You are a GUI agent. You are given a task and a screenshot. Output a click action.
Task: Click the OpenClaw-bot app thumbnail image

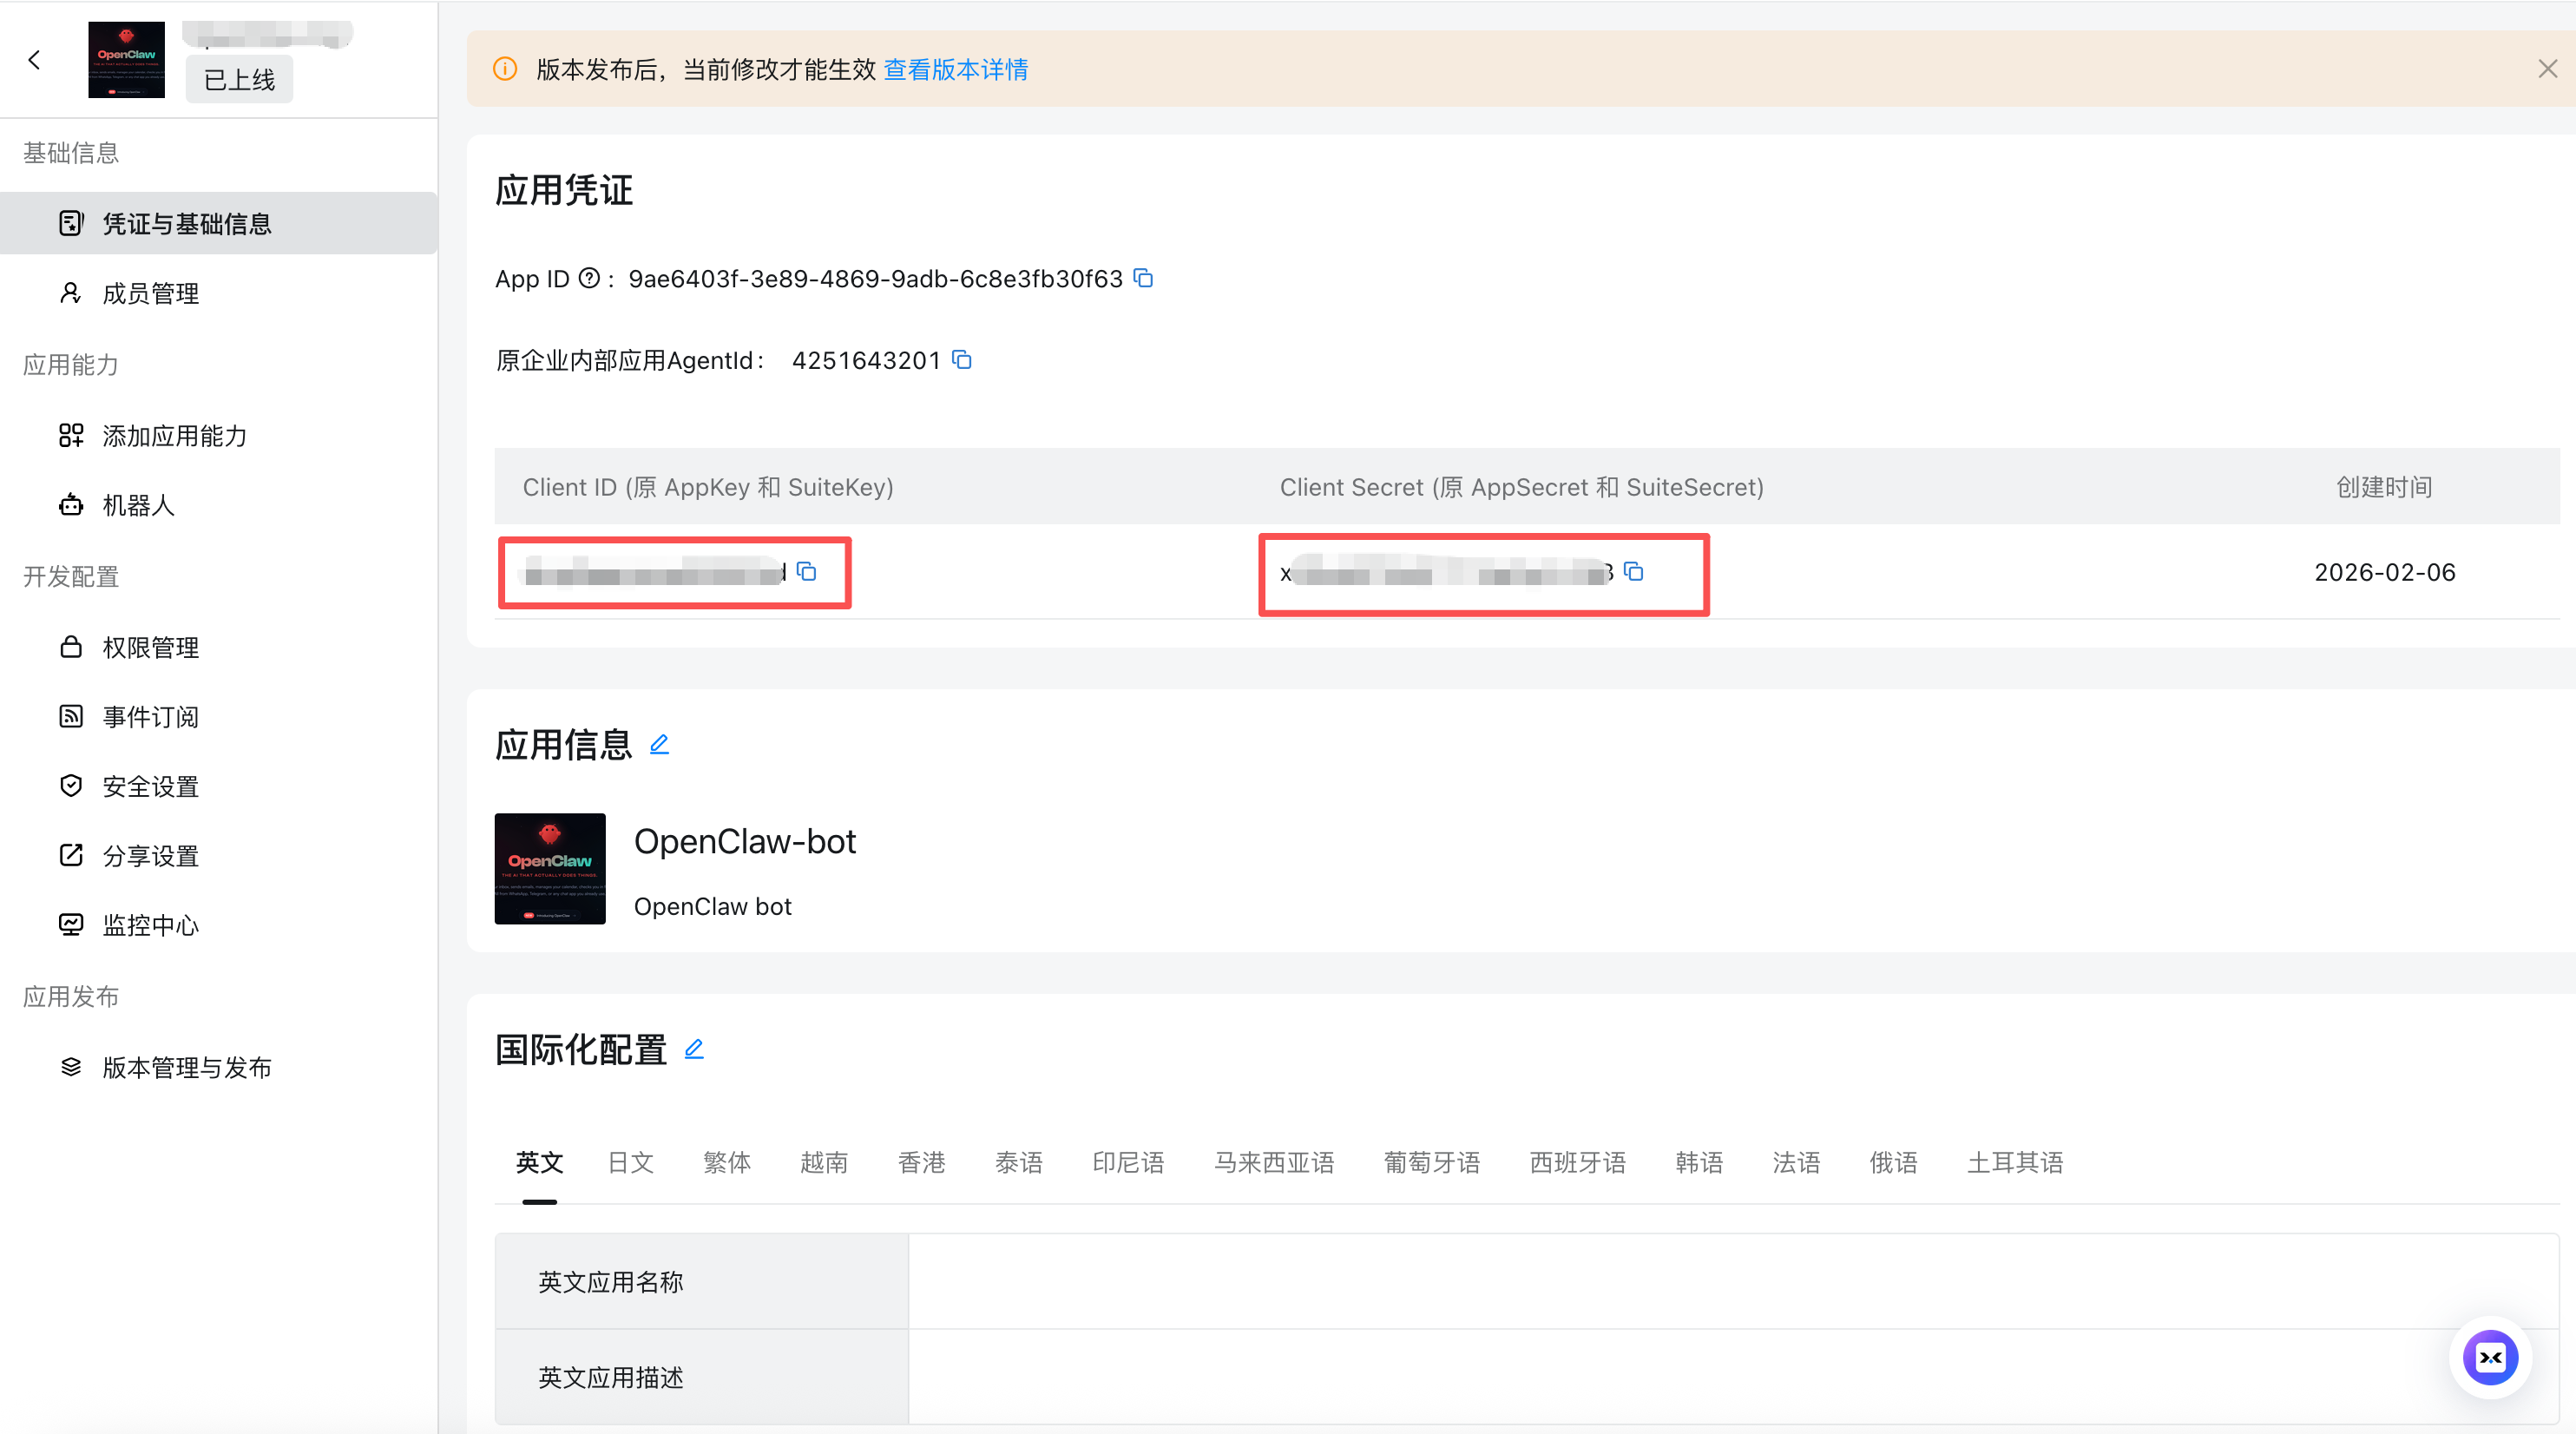[549, 868]
